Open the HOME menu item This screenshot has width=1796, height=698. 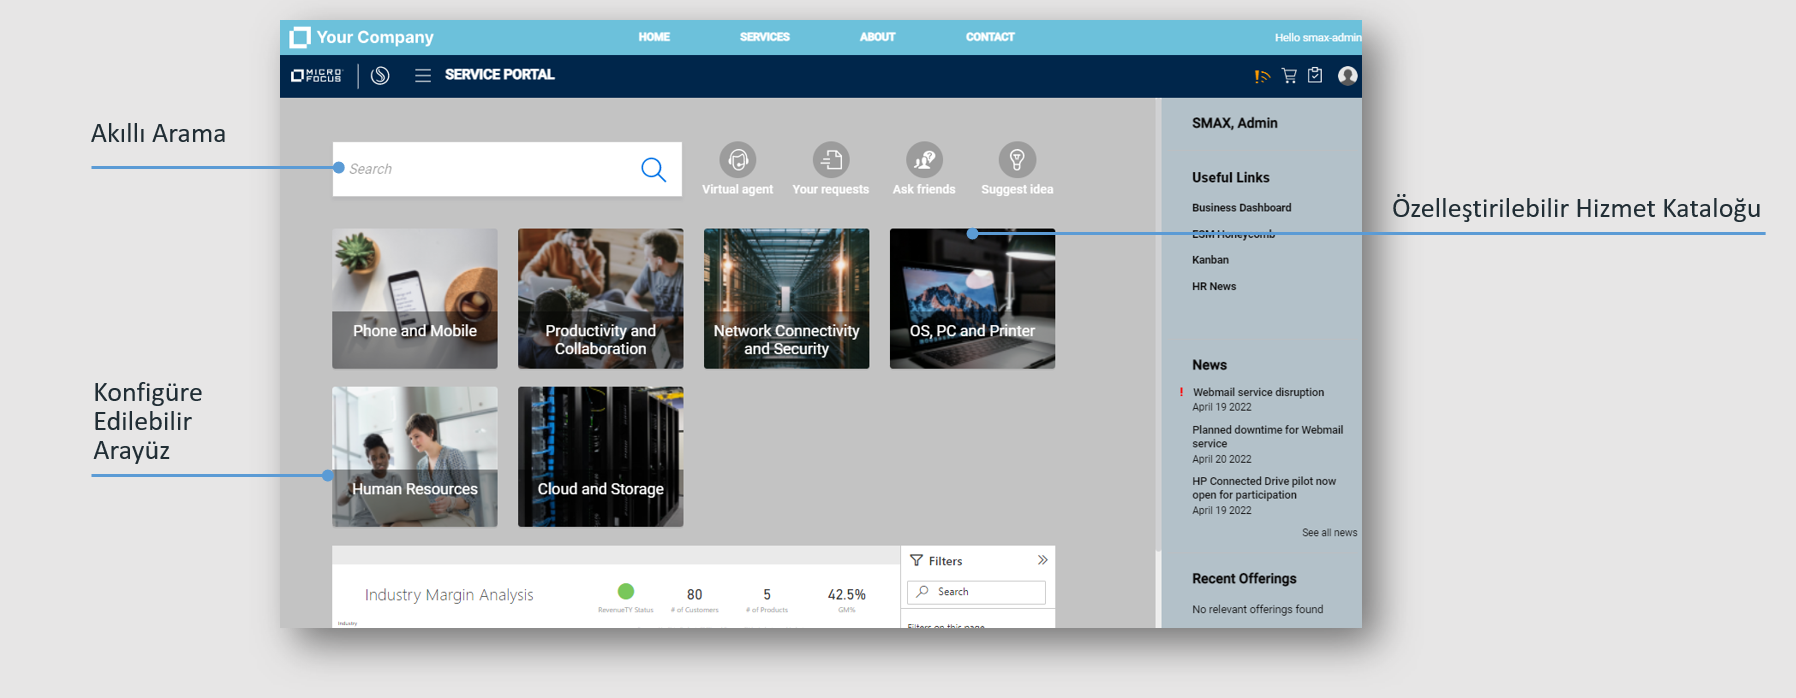point(654,37)
